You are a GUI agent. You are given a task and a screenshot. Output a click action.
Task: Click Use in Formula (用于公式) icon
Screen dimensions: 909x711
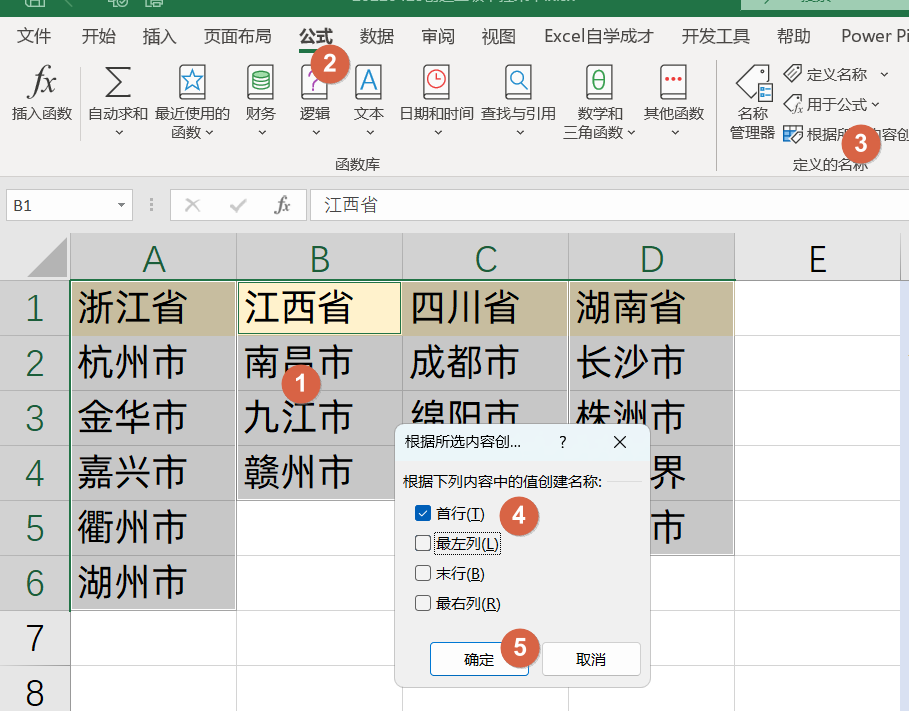[792, 104]
